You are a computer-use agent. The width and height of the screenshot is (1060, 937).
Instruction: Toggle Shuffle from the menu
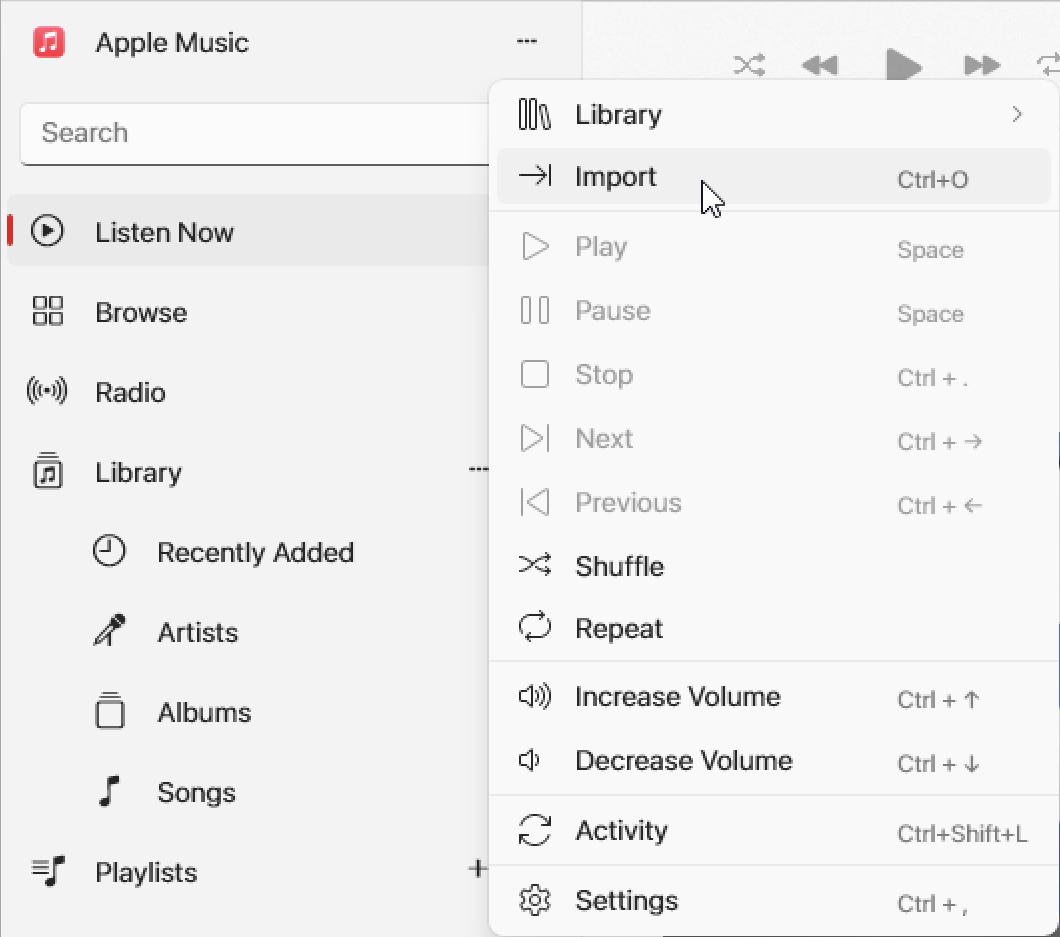click(x=773, y=566)
